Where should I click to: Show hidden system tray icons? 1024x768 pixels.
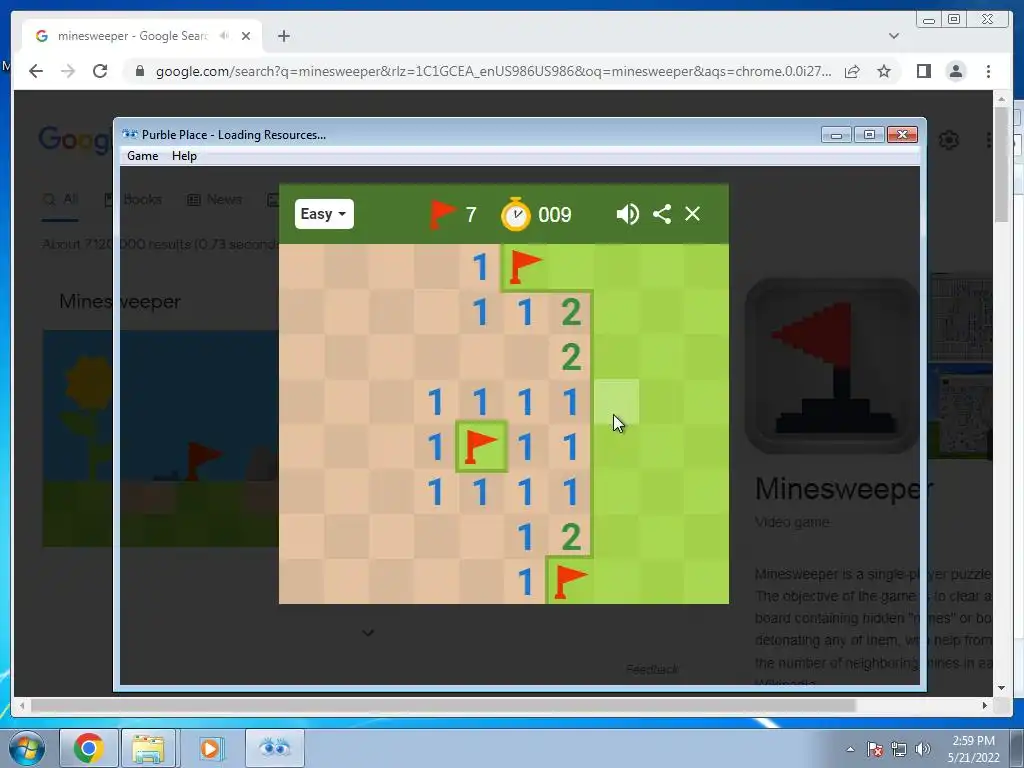click(850, 749)
